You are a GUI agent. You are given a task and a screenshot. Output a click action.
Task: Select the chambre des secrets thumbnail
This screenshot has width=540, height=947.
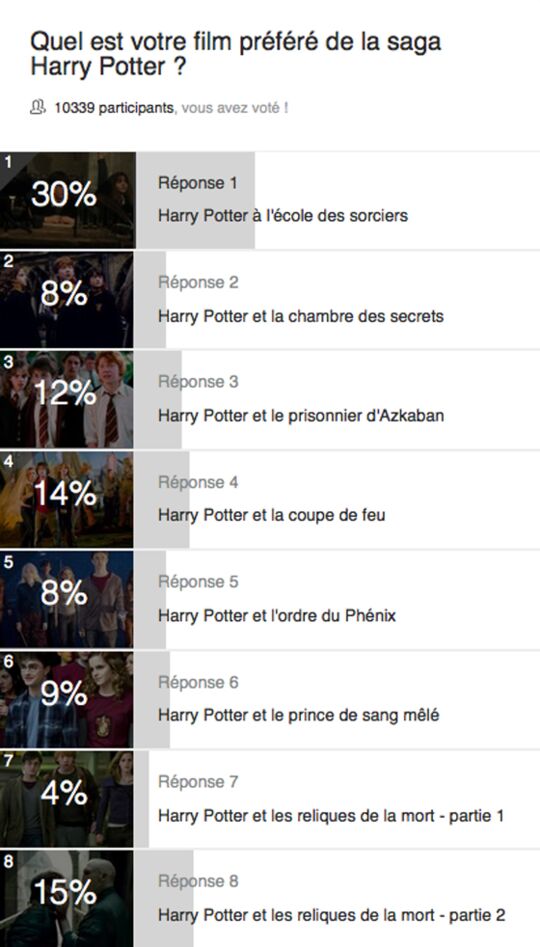pyautogui.click(x=67, y=300)
